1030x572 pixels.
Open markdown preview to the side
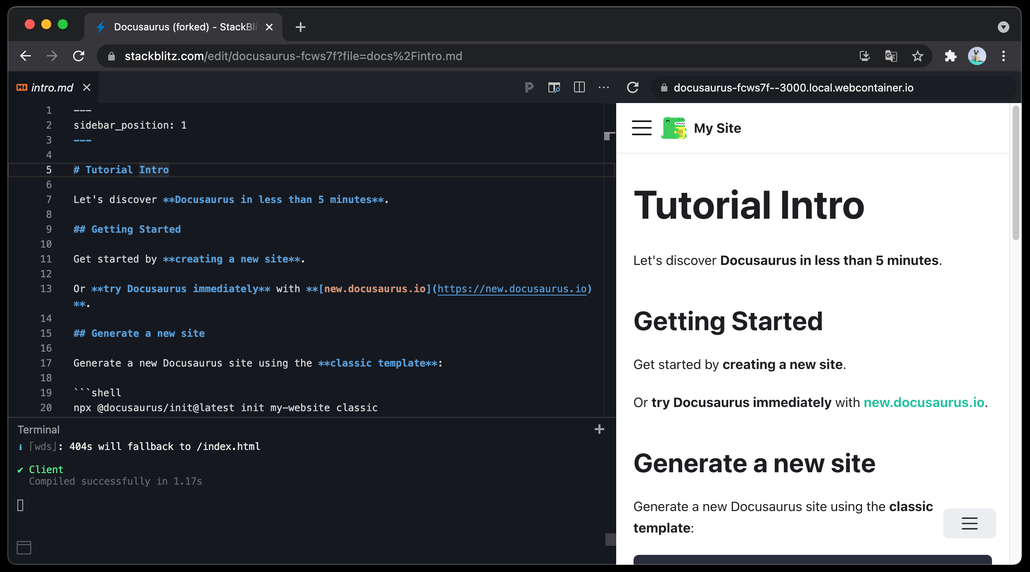tap(554, 87)
